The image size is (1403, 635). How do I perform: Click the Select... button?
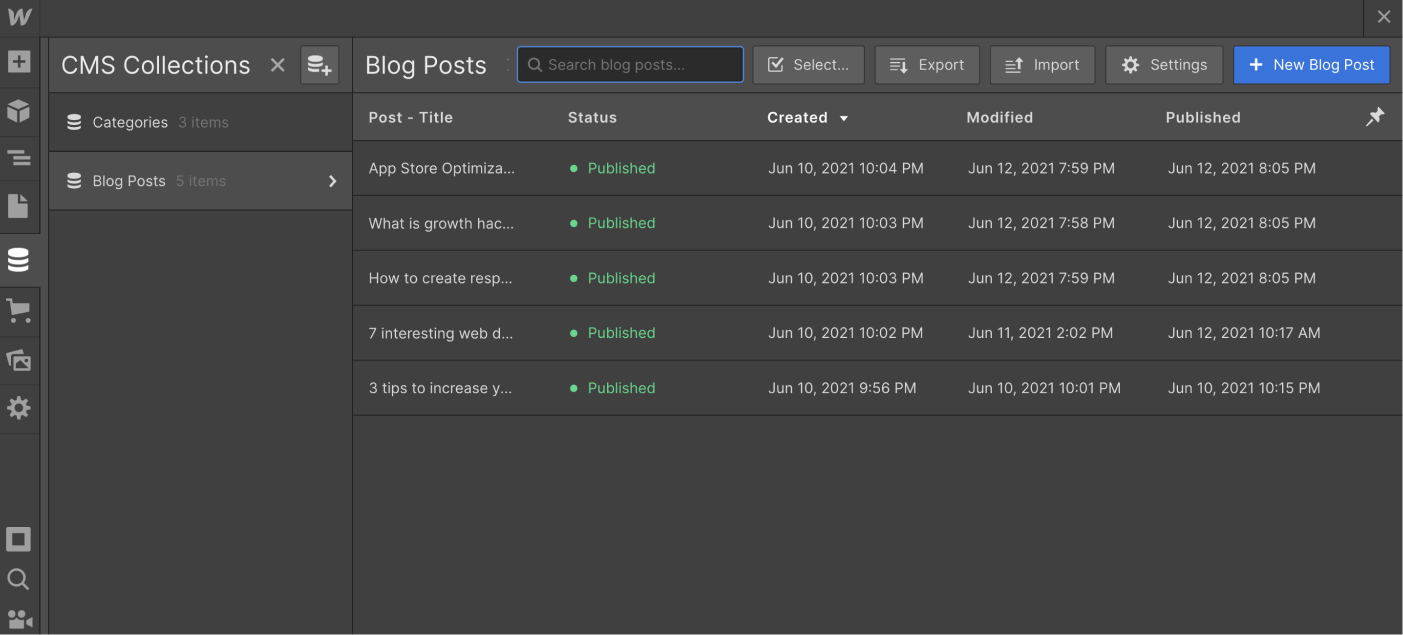(x=808, y=65)
